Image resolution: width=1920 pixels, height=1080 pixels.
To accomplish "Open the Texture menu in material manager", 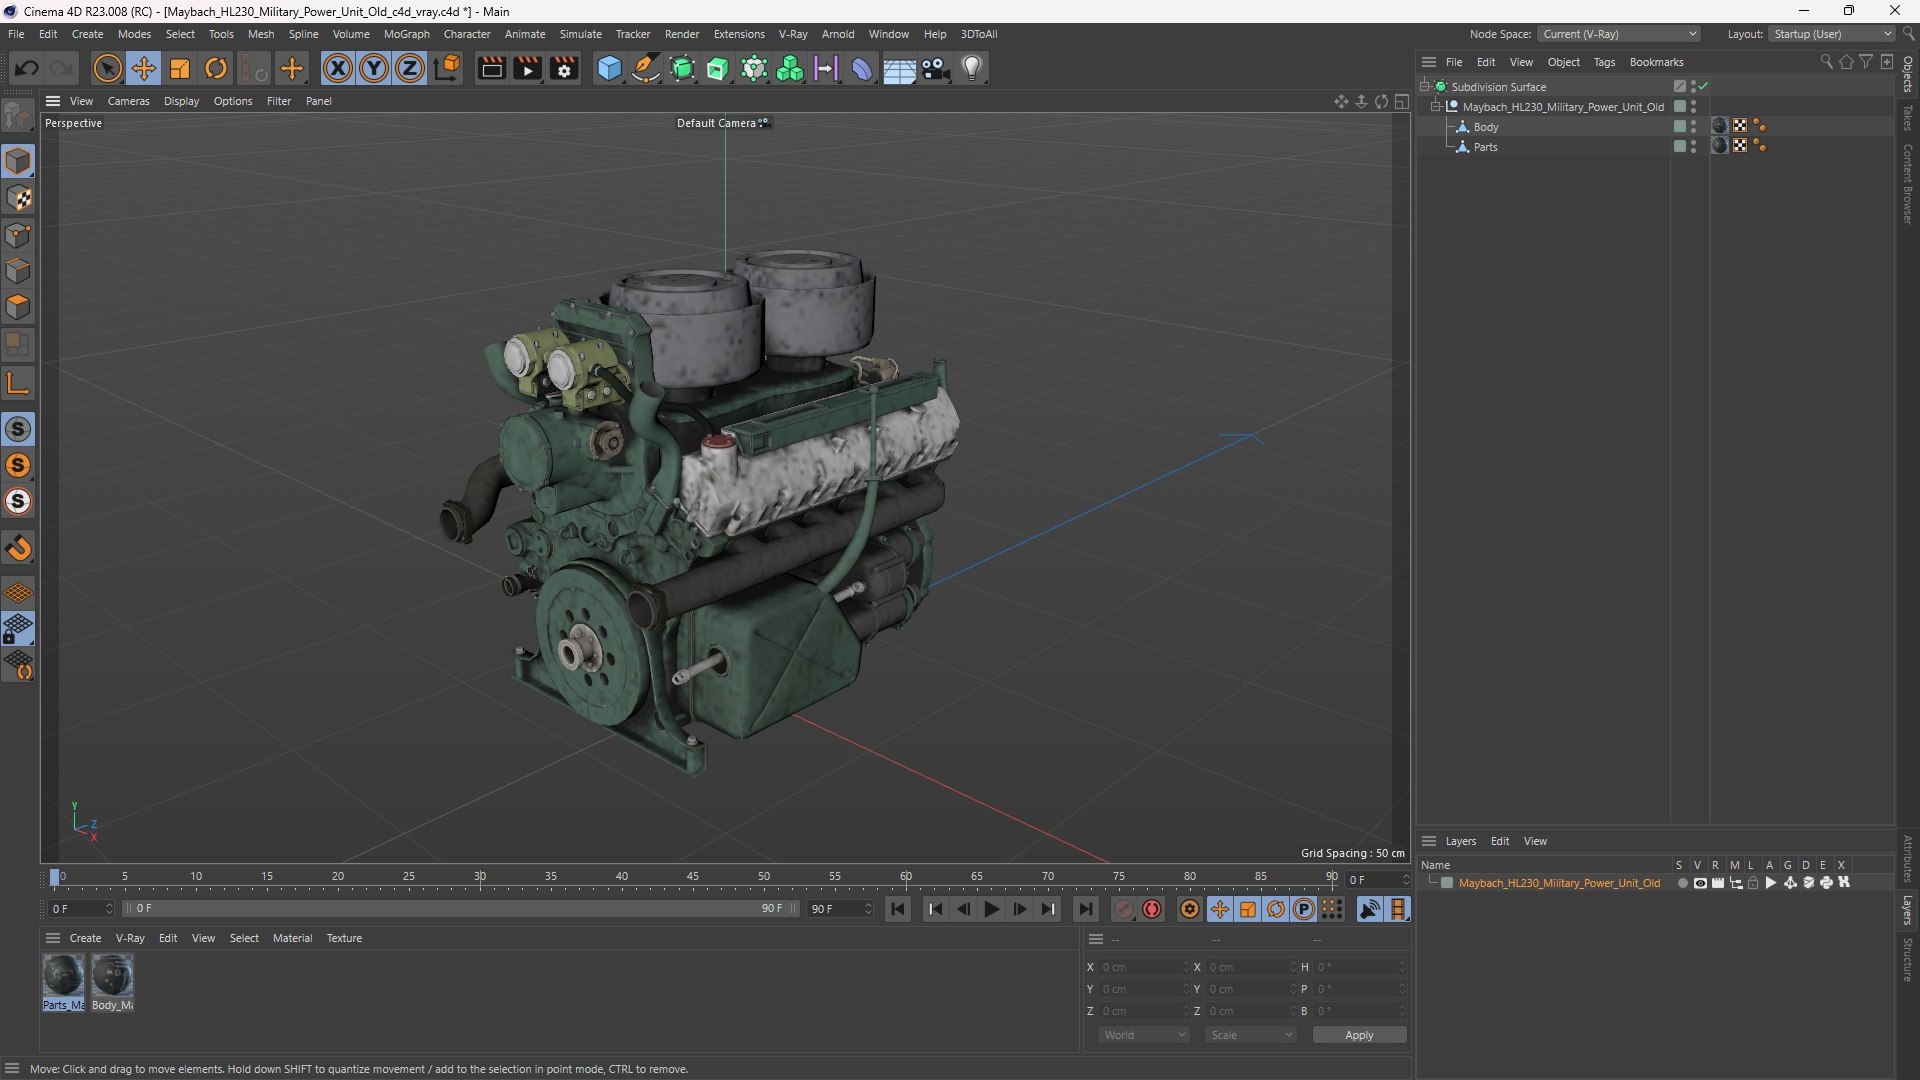I will coord(344,938).
